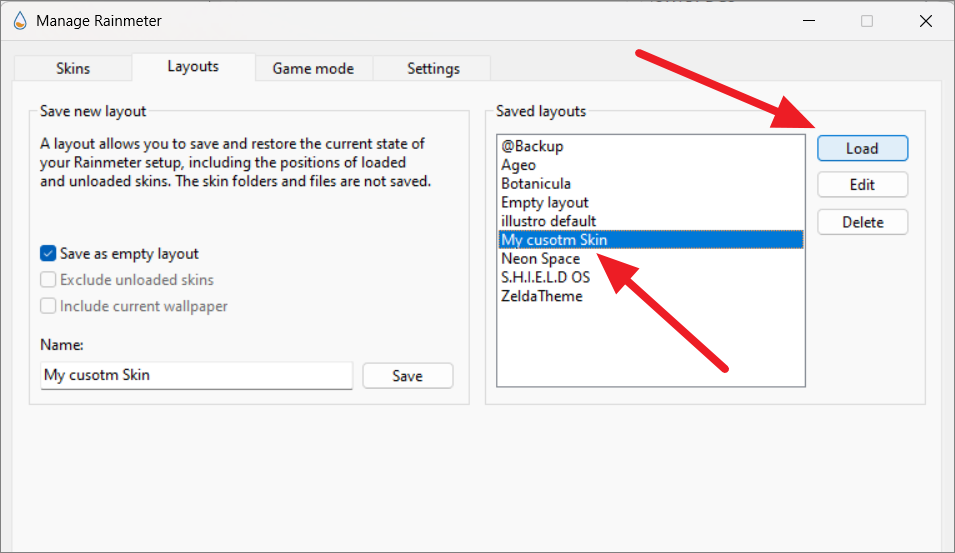Select illustro default layout
The width and height of the screenshot is (955, 553).
pos(651,221)
